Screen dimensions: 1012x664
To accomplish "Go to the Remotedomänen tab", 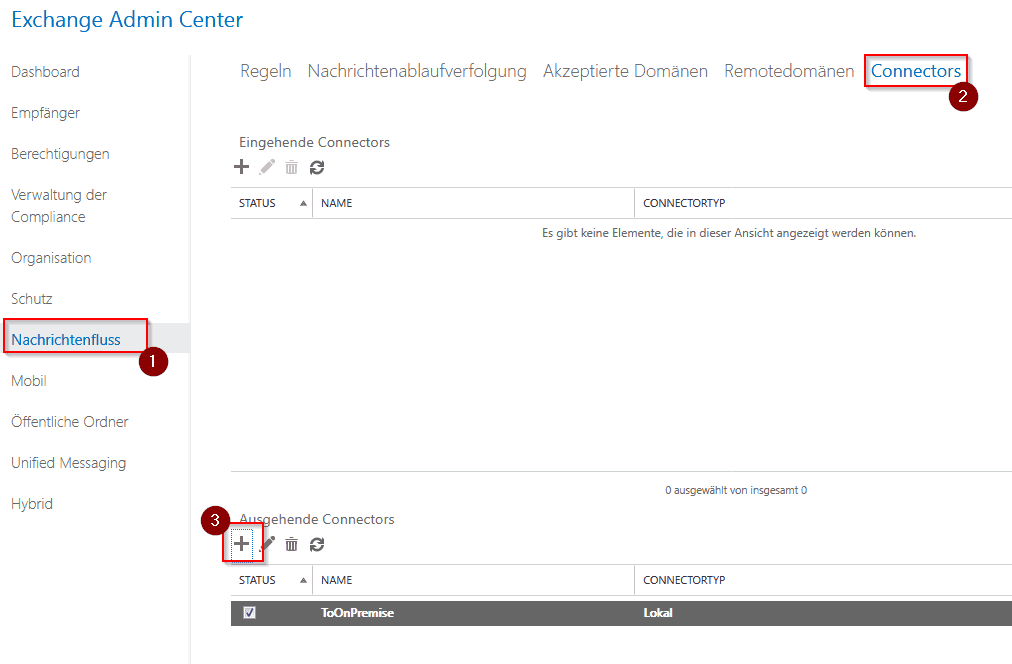I will [789, 71].
